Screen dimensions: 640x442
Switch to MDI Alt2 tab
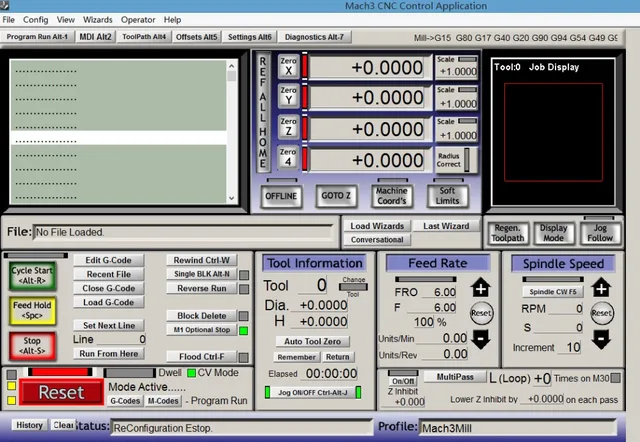[x=96, y=37]
